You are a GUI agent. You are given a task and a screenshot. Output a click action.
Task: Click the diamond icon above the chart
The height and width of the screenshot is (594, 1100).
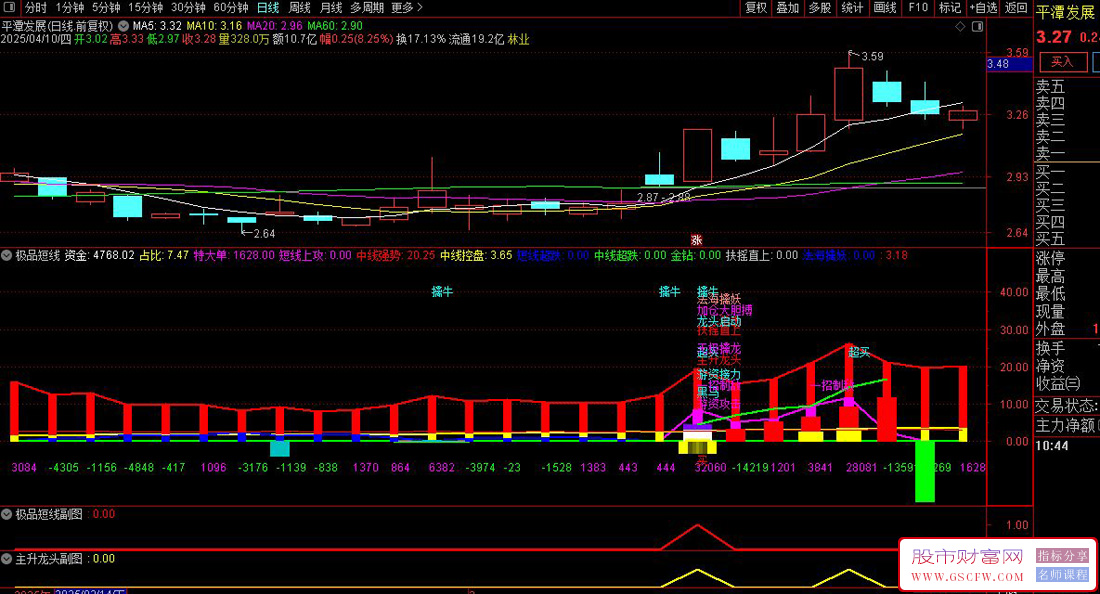pyautogui.click(x=960, y=27)
